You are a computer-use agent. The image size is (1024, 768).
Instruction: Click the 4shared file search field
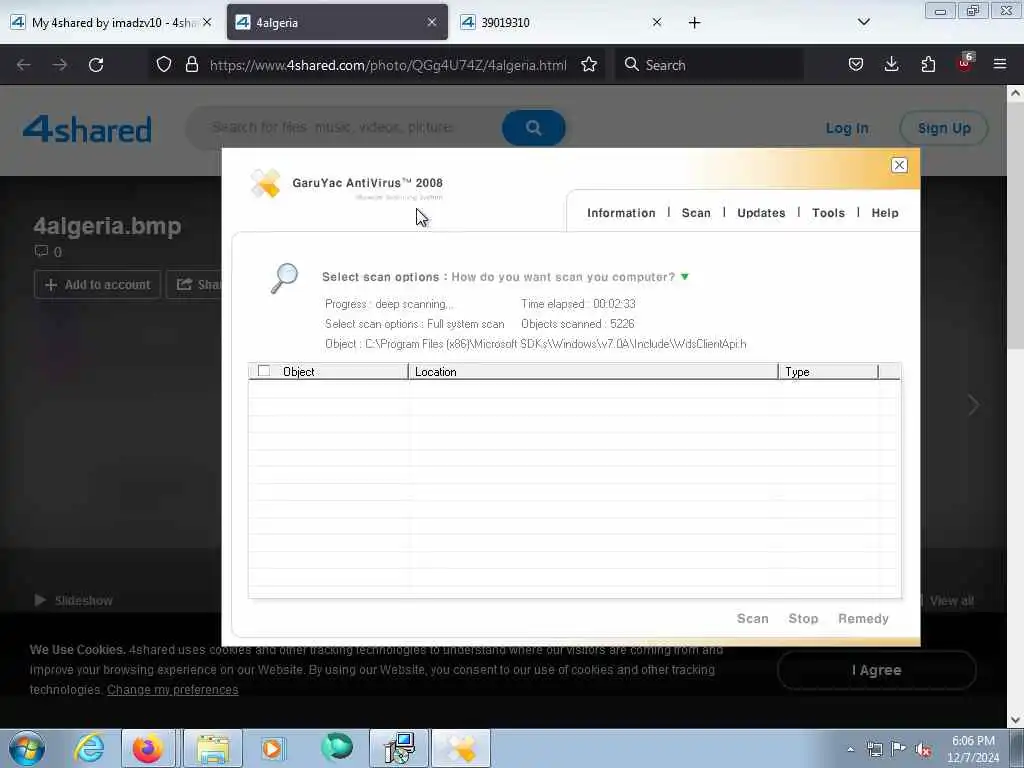[346, 127]
